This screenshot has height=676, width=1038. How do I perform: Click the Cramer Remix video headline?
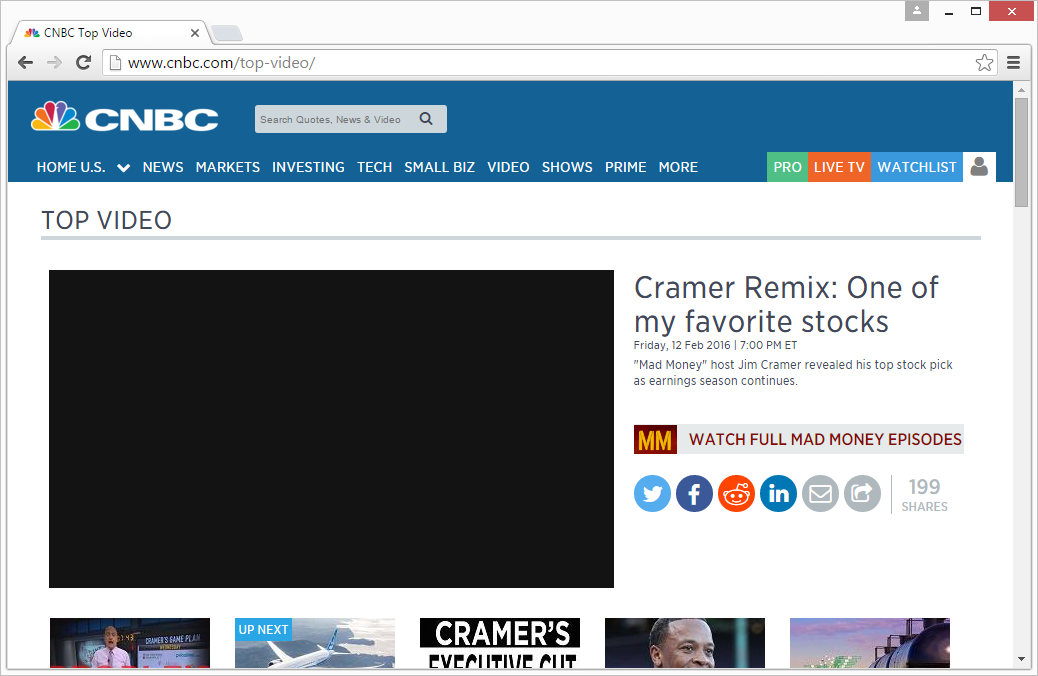(x=786, y=305)
